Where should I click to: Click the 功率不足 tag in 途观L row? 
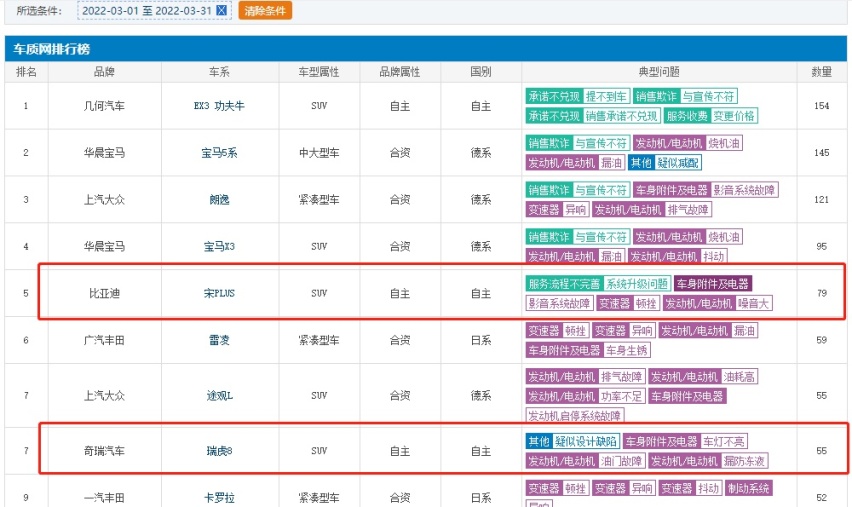pyautogui.click(x=622, y=396)
